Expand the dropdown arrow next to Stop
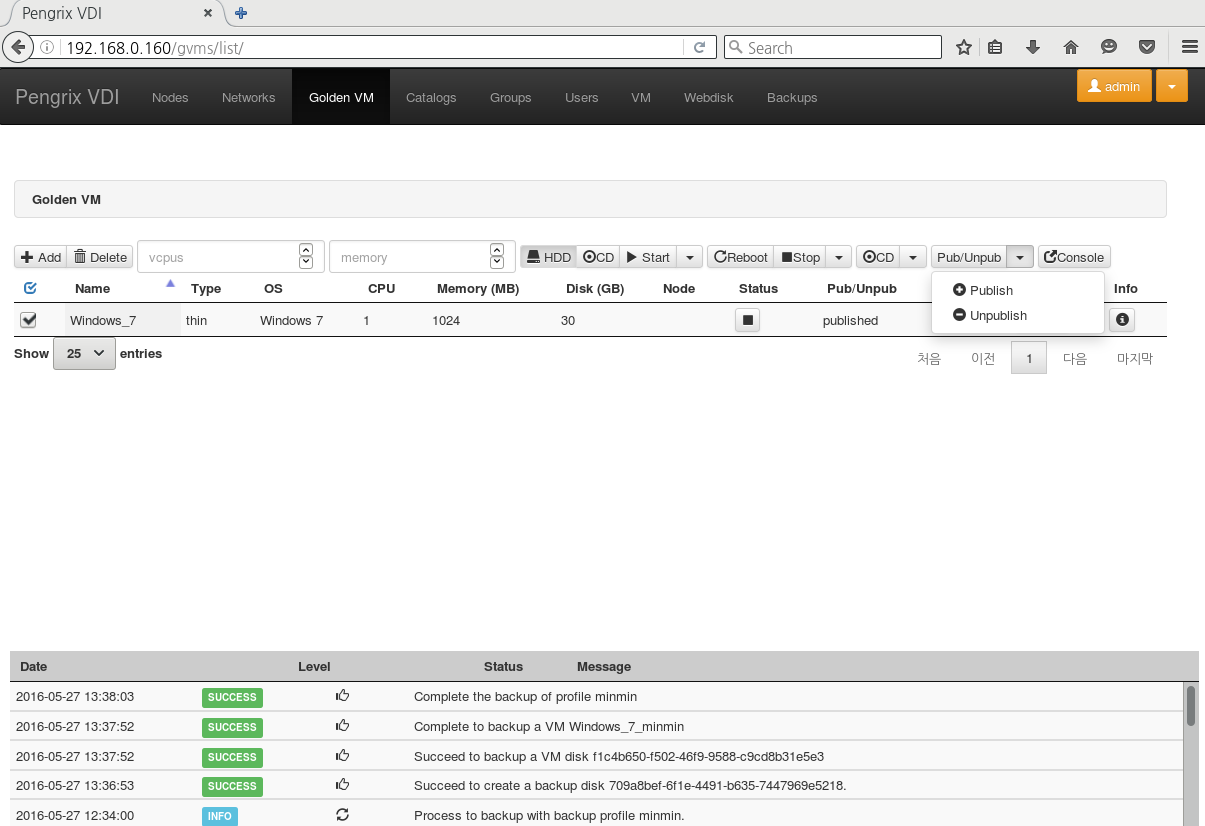1205x826 pixels. point(839,257)
